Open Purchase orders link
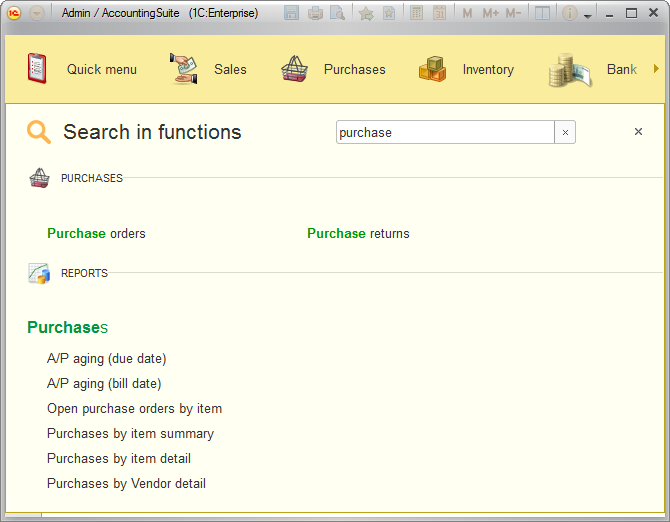The image size is (670, 522). pos(96,234)
